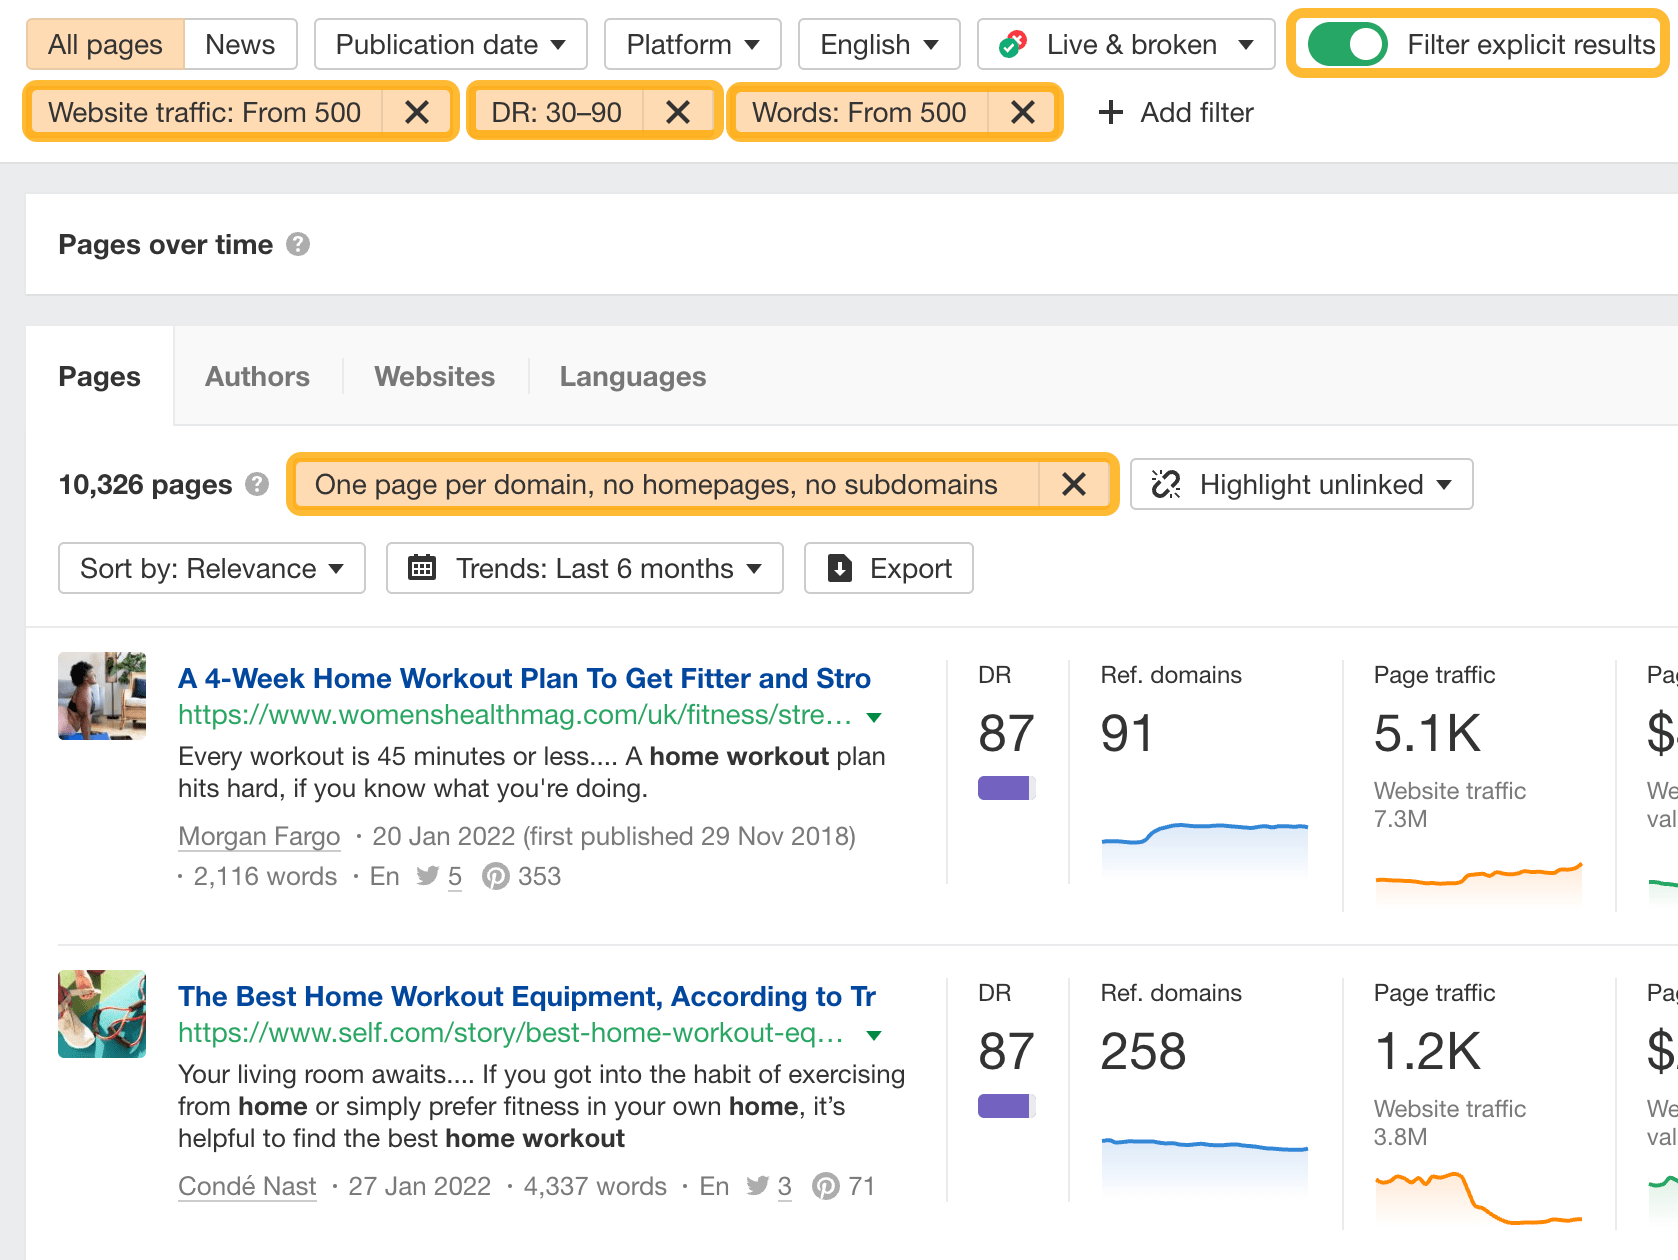Expand the URL details arrow on first result
This screenshot has height=1260, width=1678.
tap(874, 716)
